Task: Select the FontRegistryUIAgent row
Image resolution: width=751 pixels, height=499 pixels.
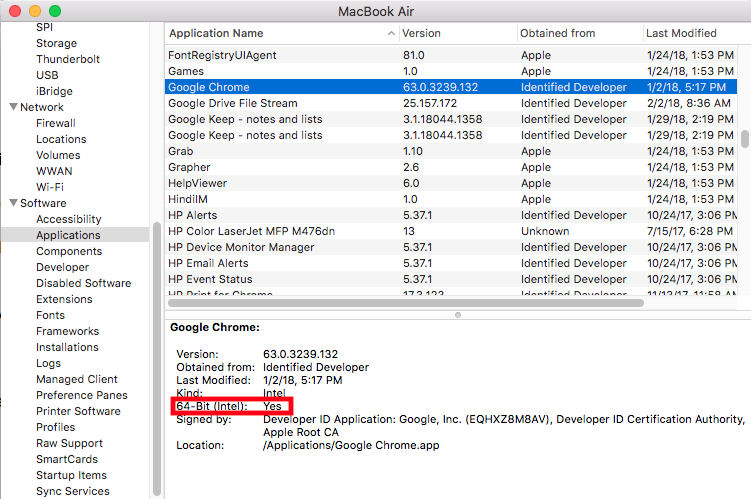Action: pyautogui.click(x=451, y=55)
